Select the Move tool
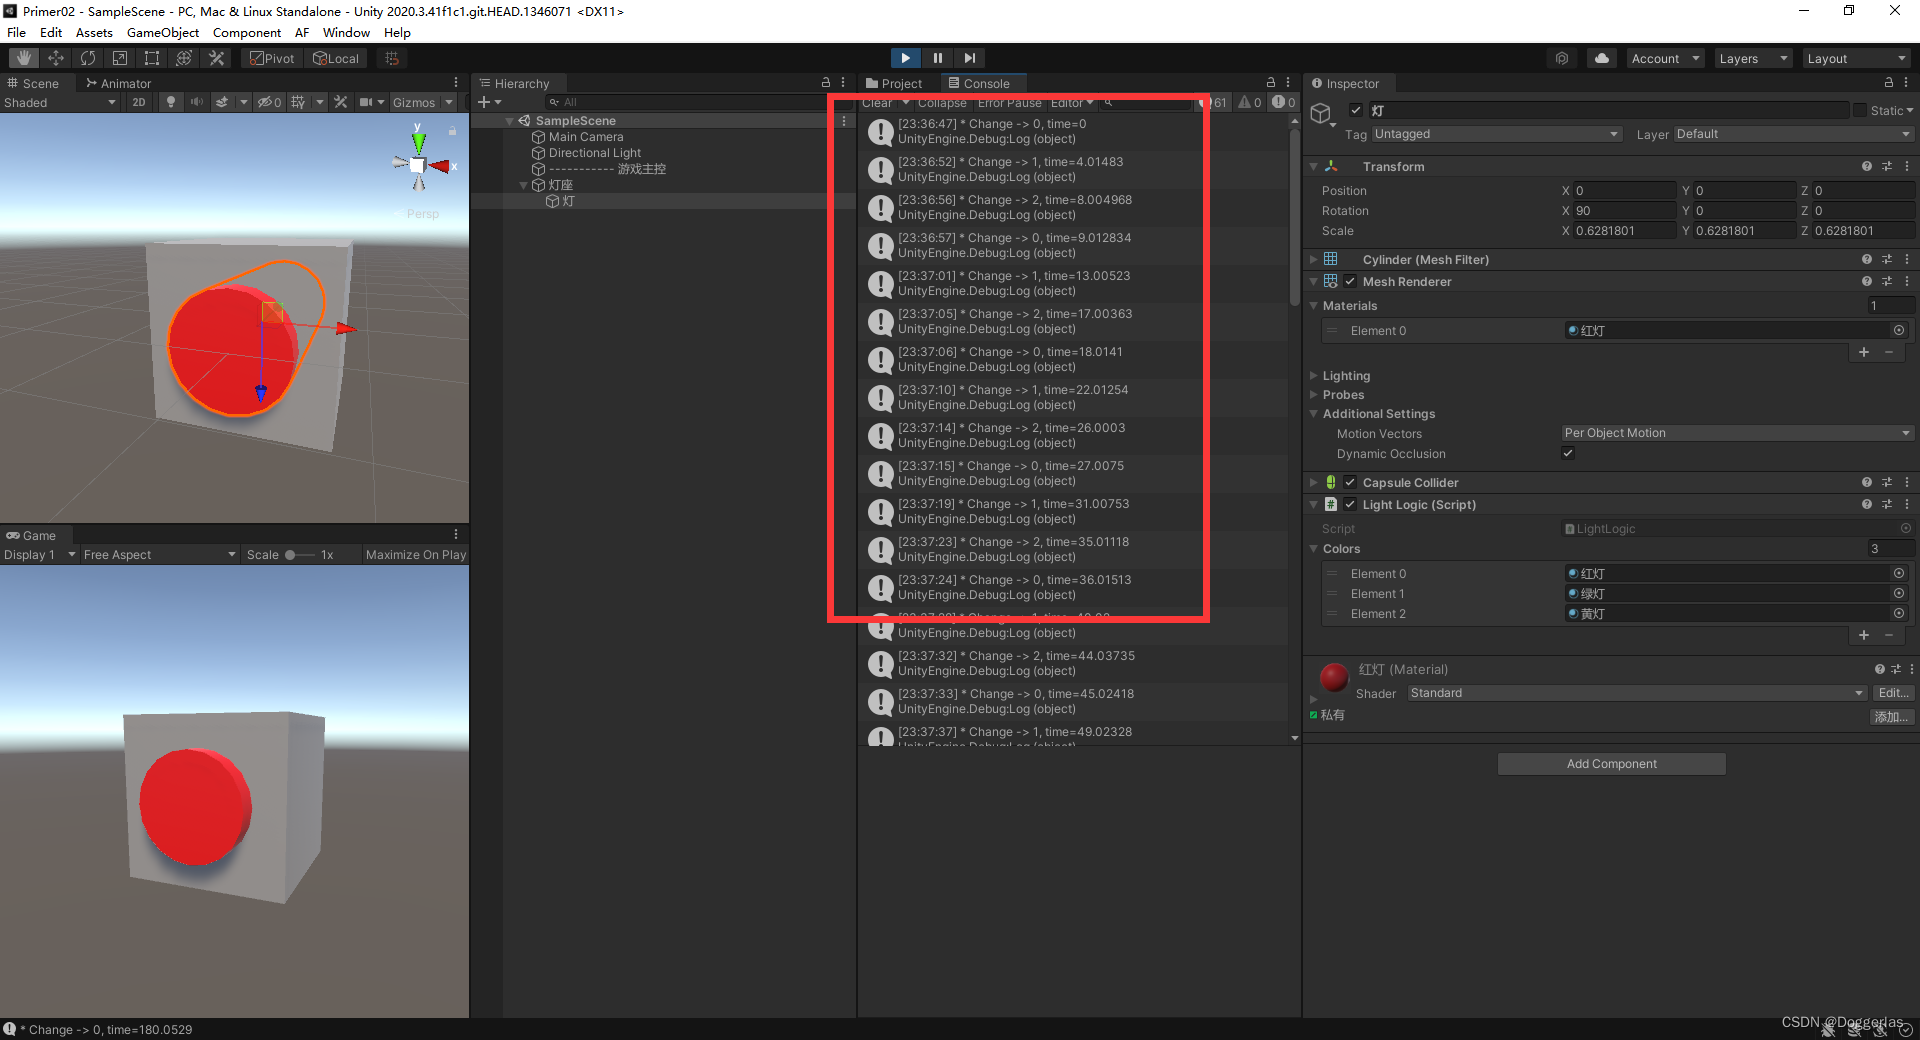 click(x=56, y=58)
